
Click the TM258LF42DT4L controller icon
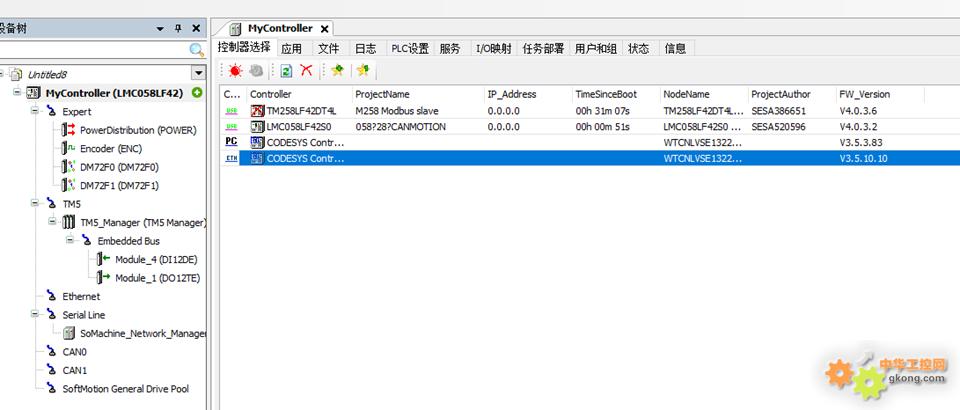257,111
